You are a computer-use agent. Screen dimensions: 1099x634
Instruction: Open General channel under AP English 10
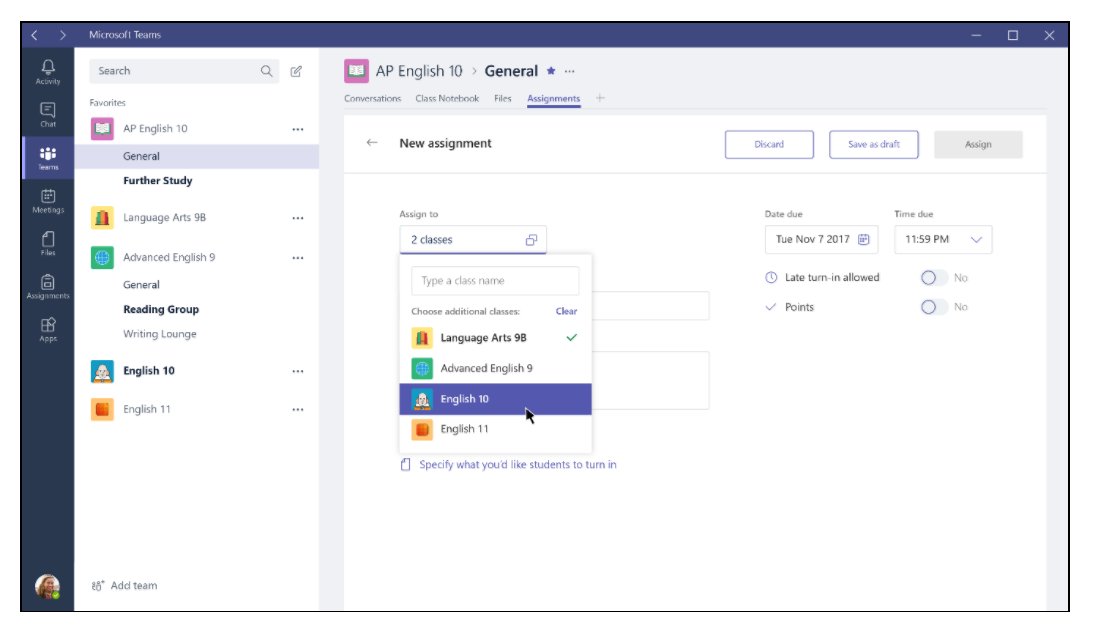tap(196, 156)
